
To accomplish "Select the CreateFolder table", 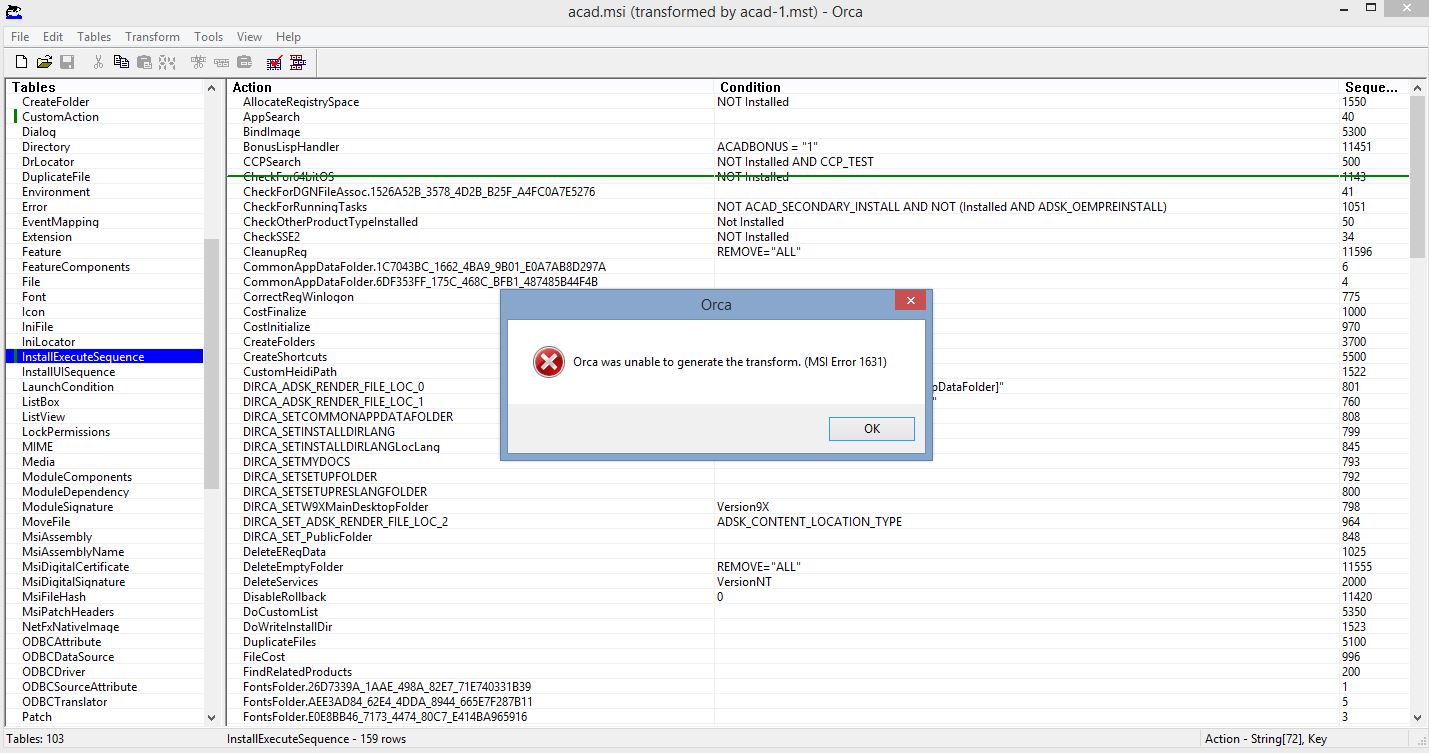I will [55, 102].
